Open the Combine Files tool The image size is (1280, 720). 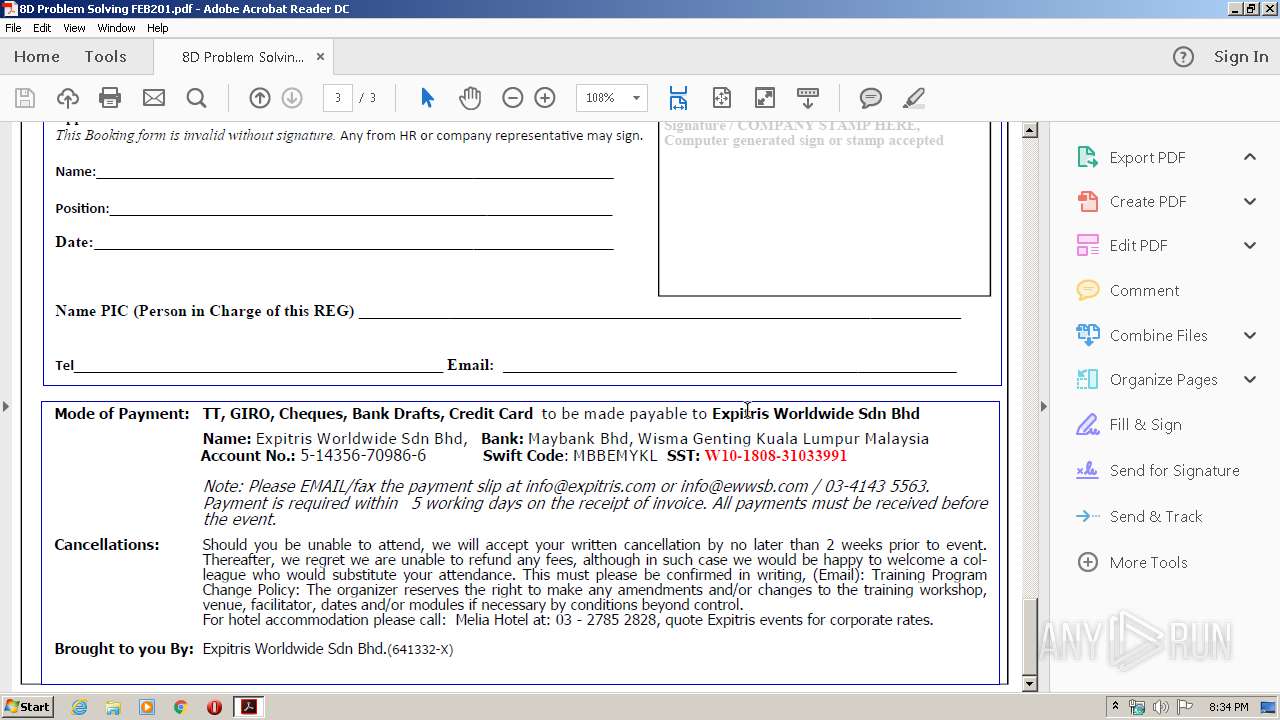point(1158,335)
